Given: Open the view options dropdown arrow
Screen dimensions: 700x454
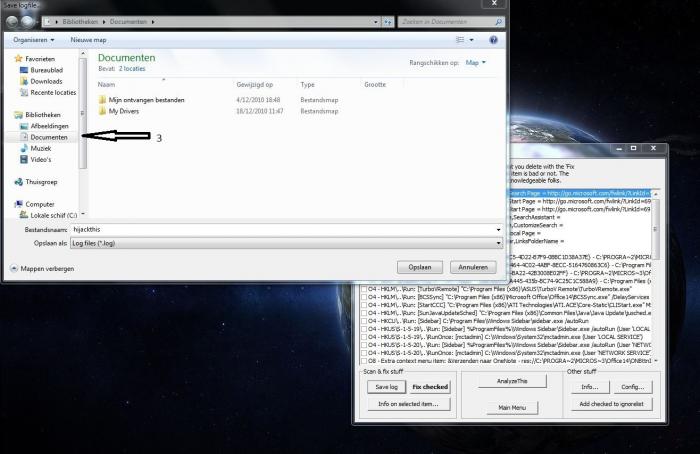Looking at the screenshot, I should click(x=471, y=40).
